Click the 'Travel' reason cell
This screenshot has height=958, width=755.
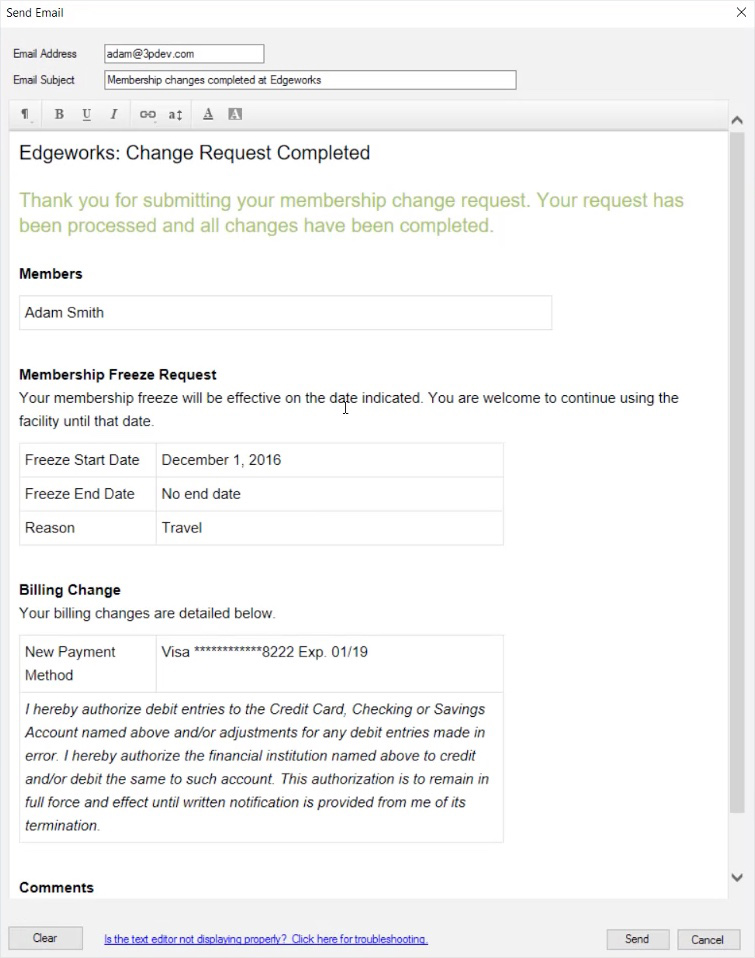point(330,528)
